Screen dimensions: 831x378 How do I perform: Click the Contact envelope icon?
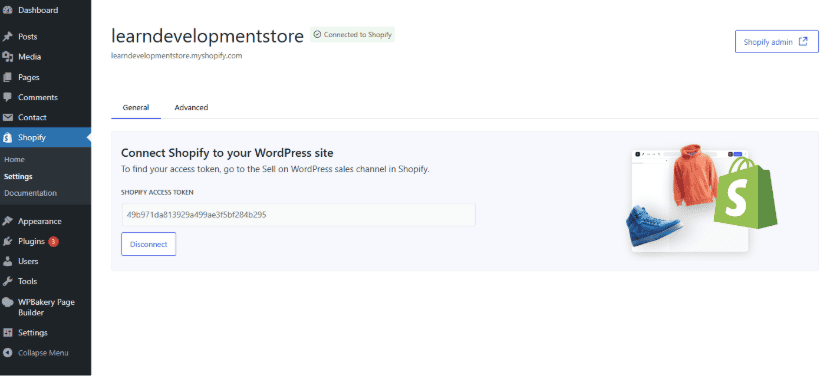click(7, 117)
